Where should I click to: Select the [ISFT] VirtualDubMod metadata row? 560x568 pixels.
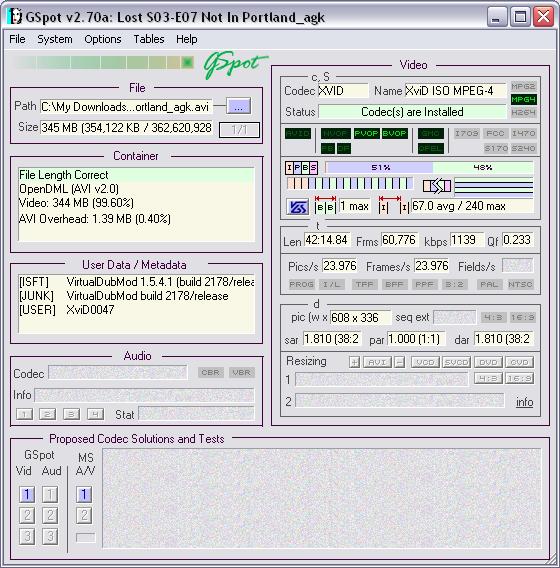coord(137,282)
